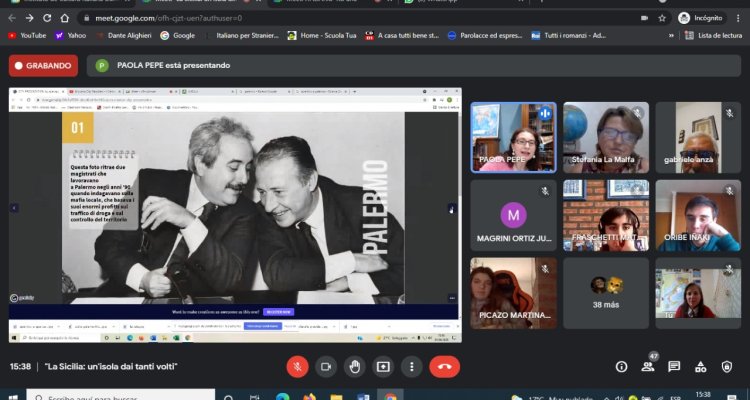Open the Activities shapes icon

pos(700,367)
